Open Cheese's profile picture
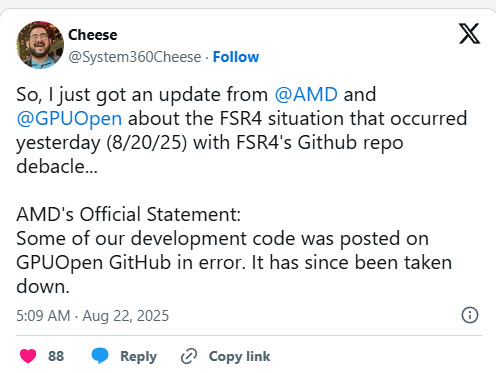The width and height of the screenshot is (496, 373). coord(40,45)
